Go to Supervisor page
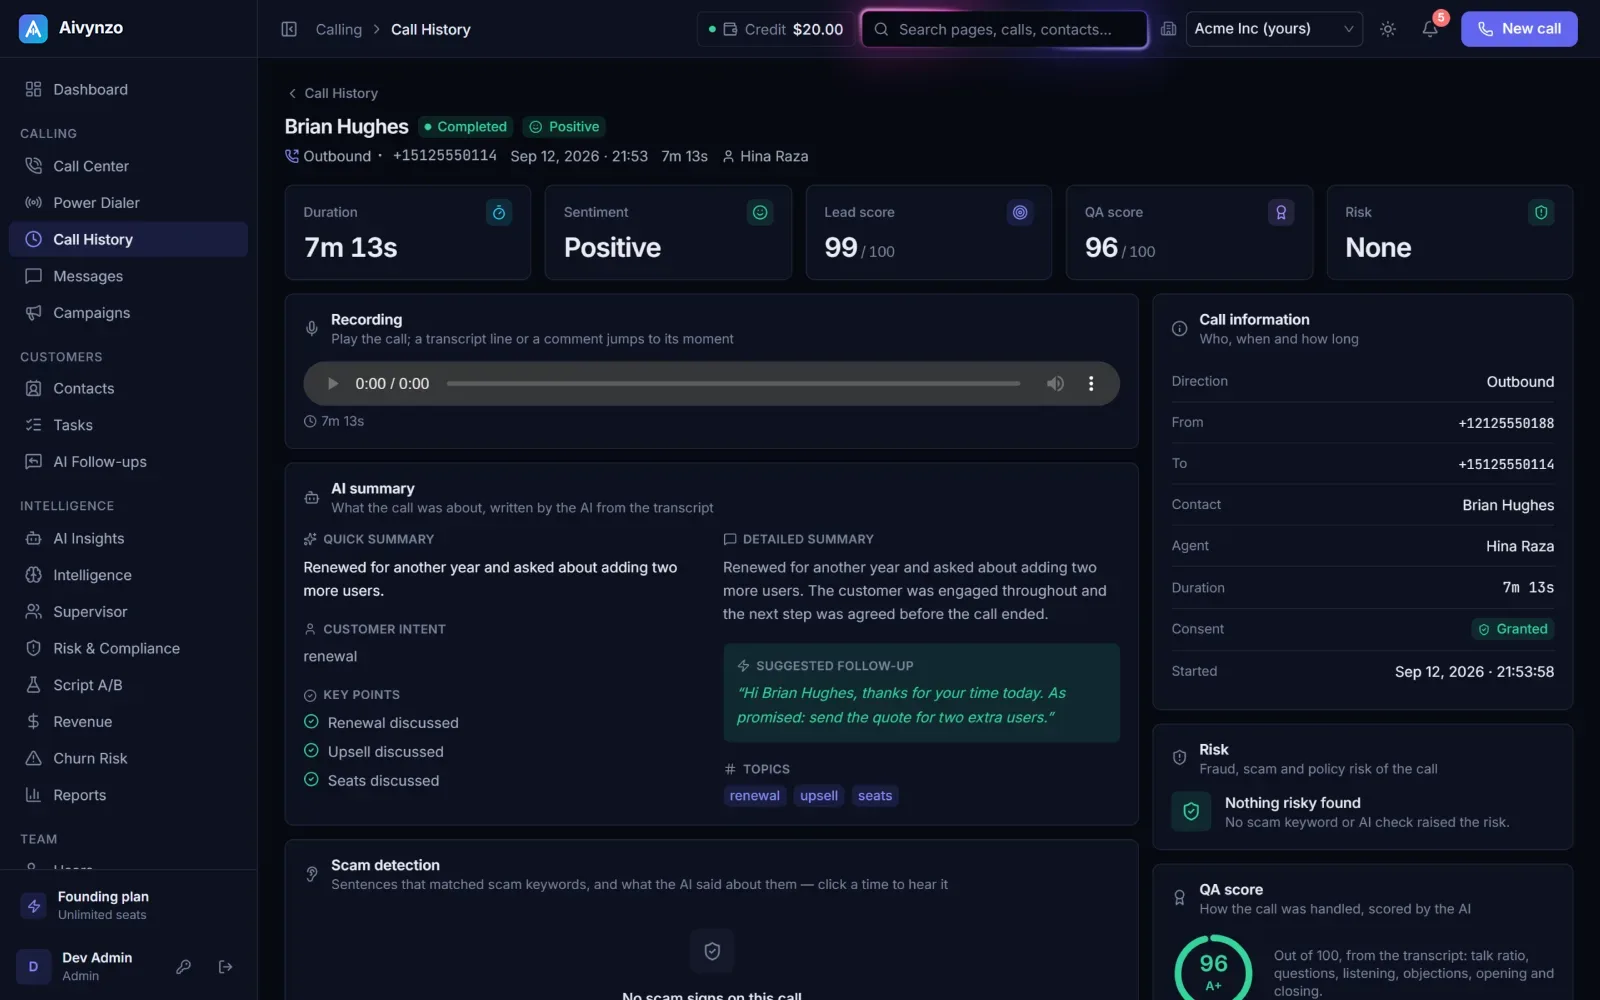Screen dimensions: 1600x1000 pyautogui.click(x=128, y=612)
